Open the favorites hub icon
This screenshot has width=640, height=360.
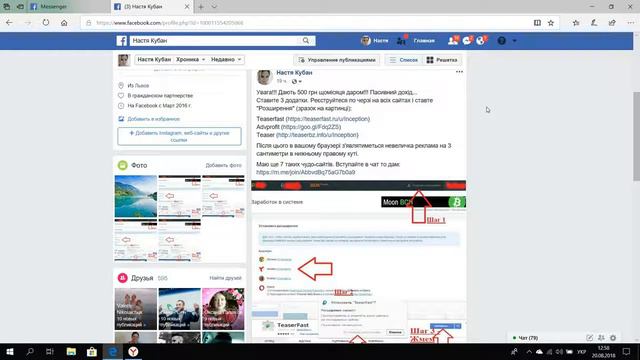tap(576, 23)
